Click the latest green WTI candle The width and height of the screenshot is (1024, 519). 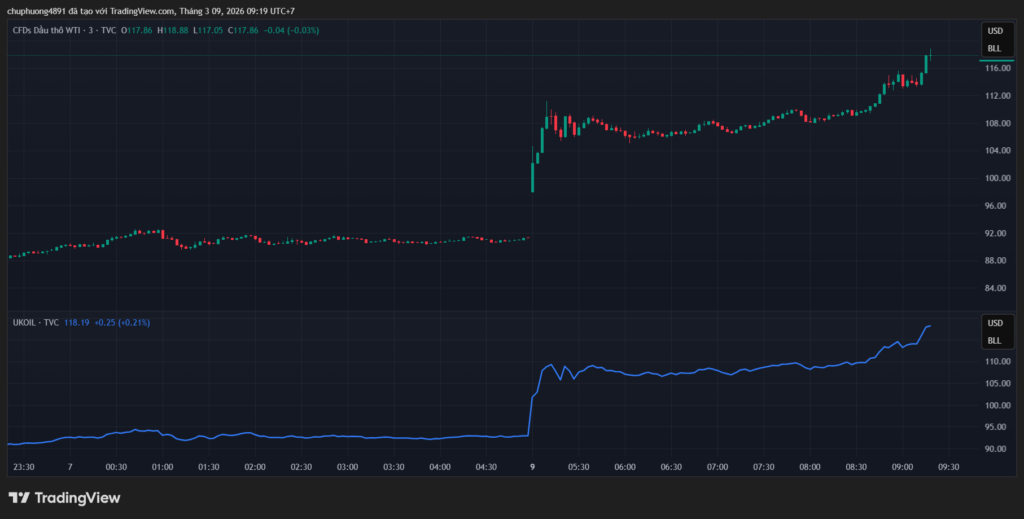(x=926, y=63)
